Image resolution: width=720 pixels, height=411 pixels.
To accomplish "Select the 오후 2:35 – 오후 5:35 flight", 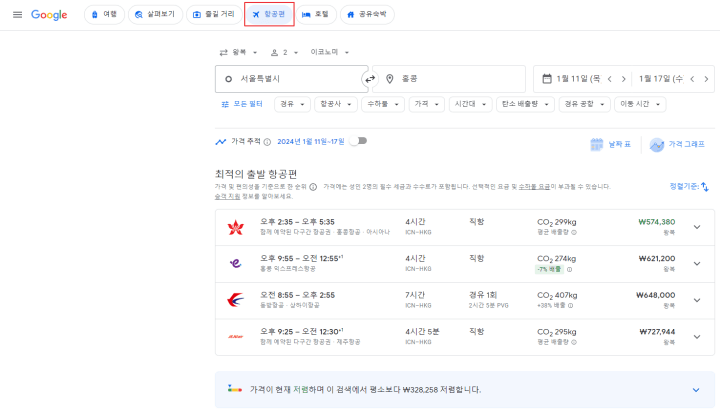I will [465, 227].
